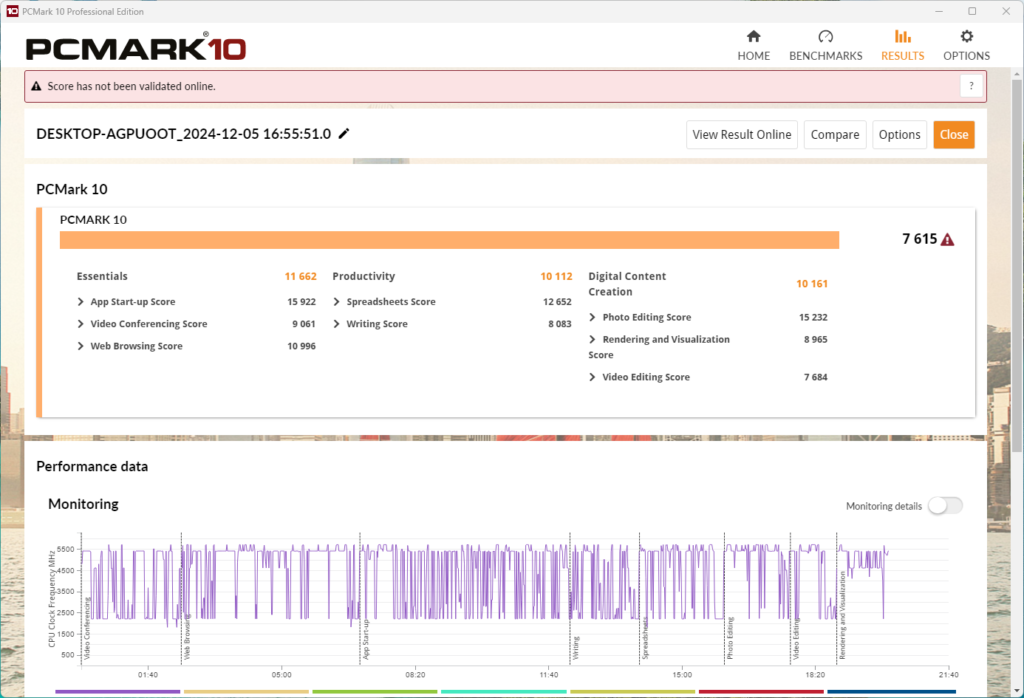The width and height of the screenshot is (1024, 698).
Task: Maximize the PCMark 10 window
Action: (x=972, y=11)
